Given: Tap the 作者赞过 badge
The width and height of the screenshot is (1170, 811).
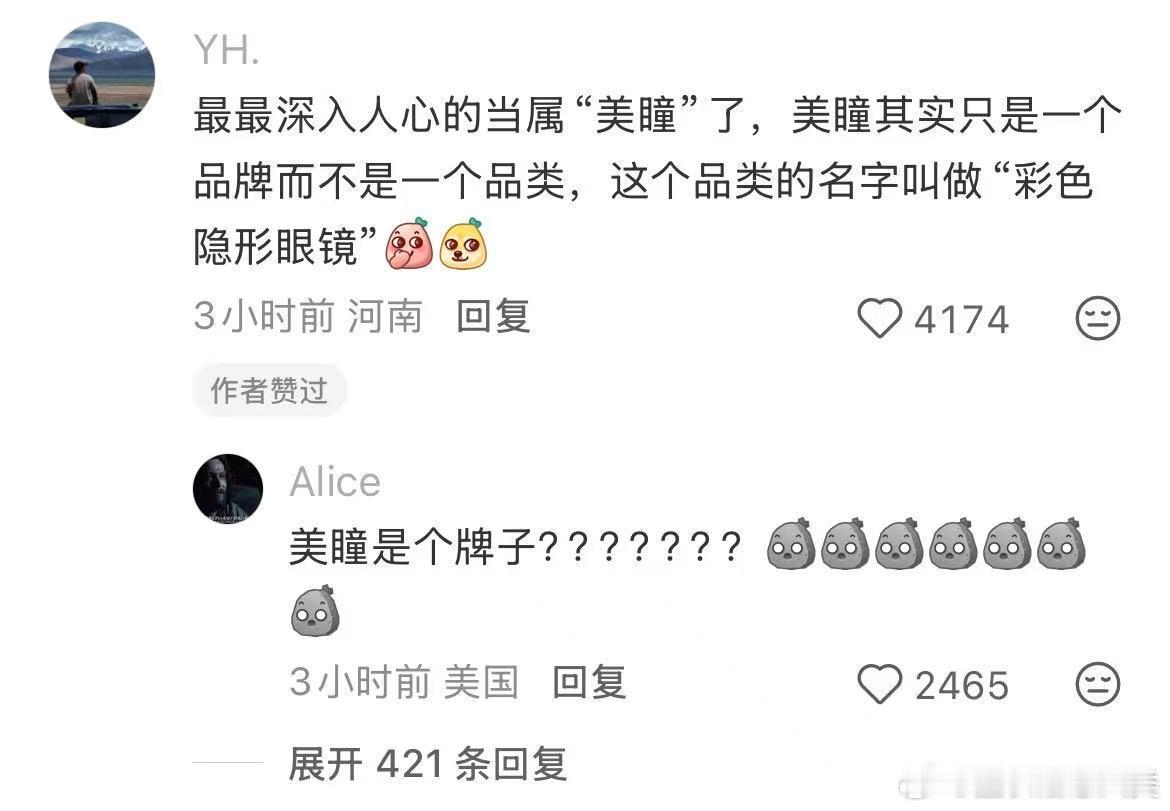Looking at the screenshot, I should 269,390.
